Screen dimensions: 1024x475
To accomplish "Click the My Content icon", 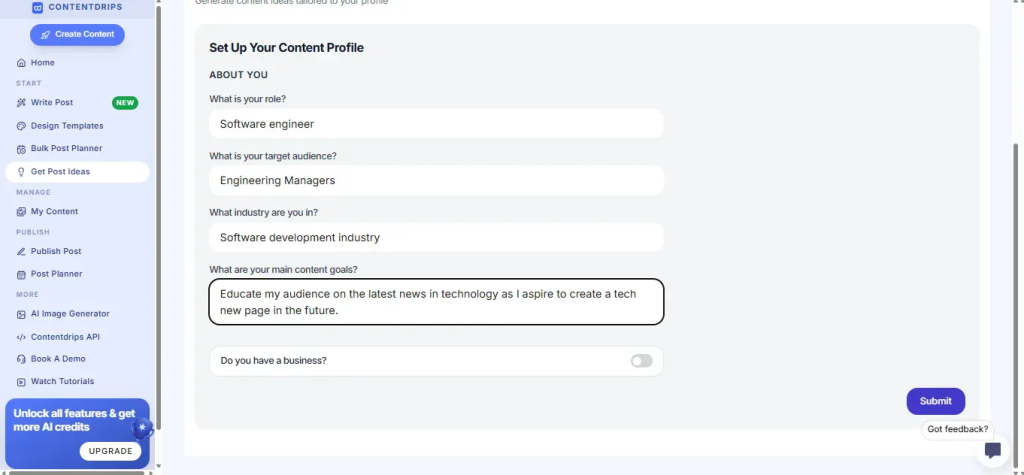I will click(22, 212).
